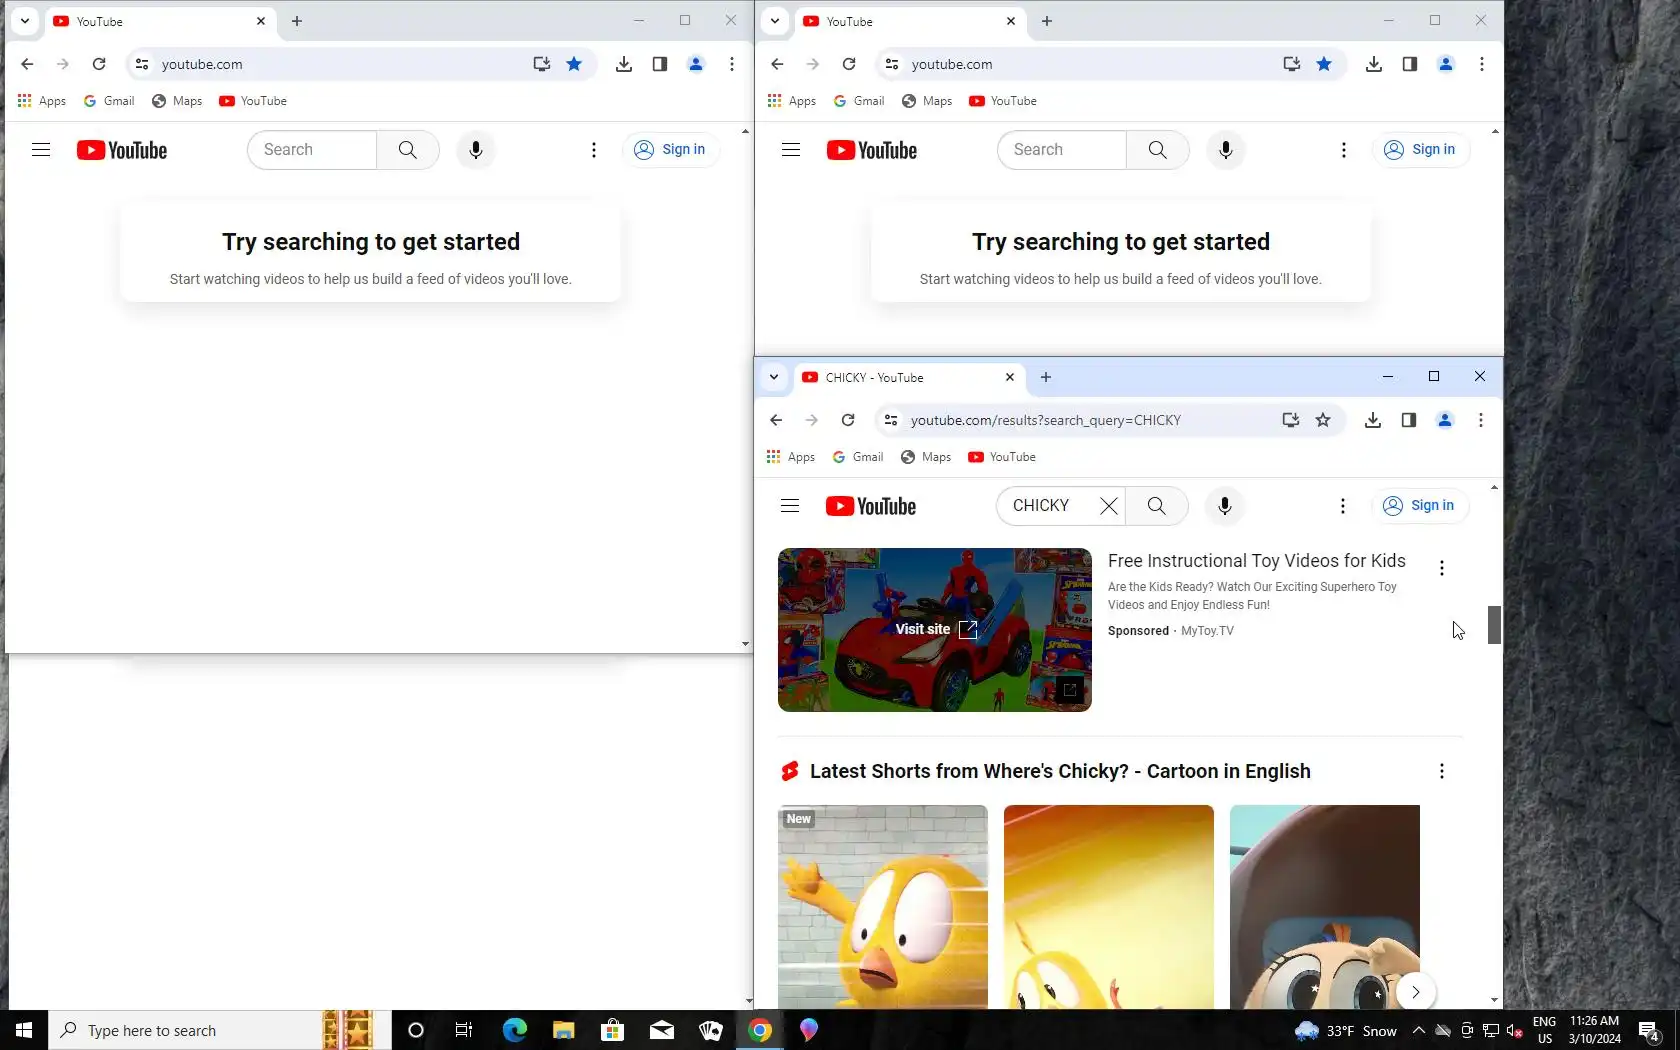
Task: Click the bookmark star in top-right window
Action: [1324, 64]
